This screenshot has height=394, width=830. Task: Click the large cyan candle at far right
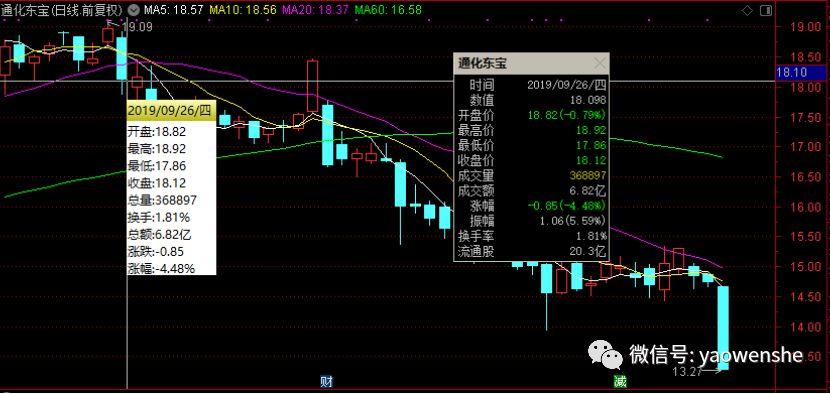point(723,328)
